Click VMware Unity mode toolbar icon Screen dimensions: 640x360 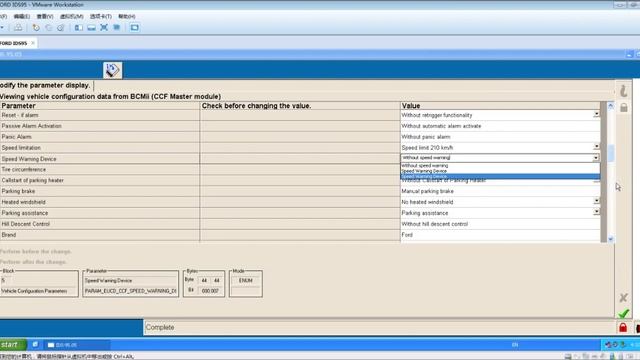117,28
